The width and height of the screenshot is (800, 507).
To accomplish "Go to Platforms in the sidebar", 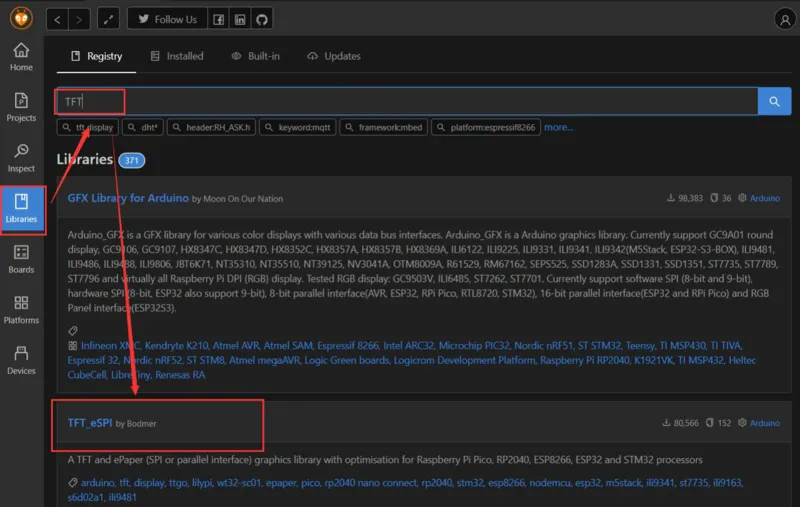I will pos(21,309).
